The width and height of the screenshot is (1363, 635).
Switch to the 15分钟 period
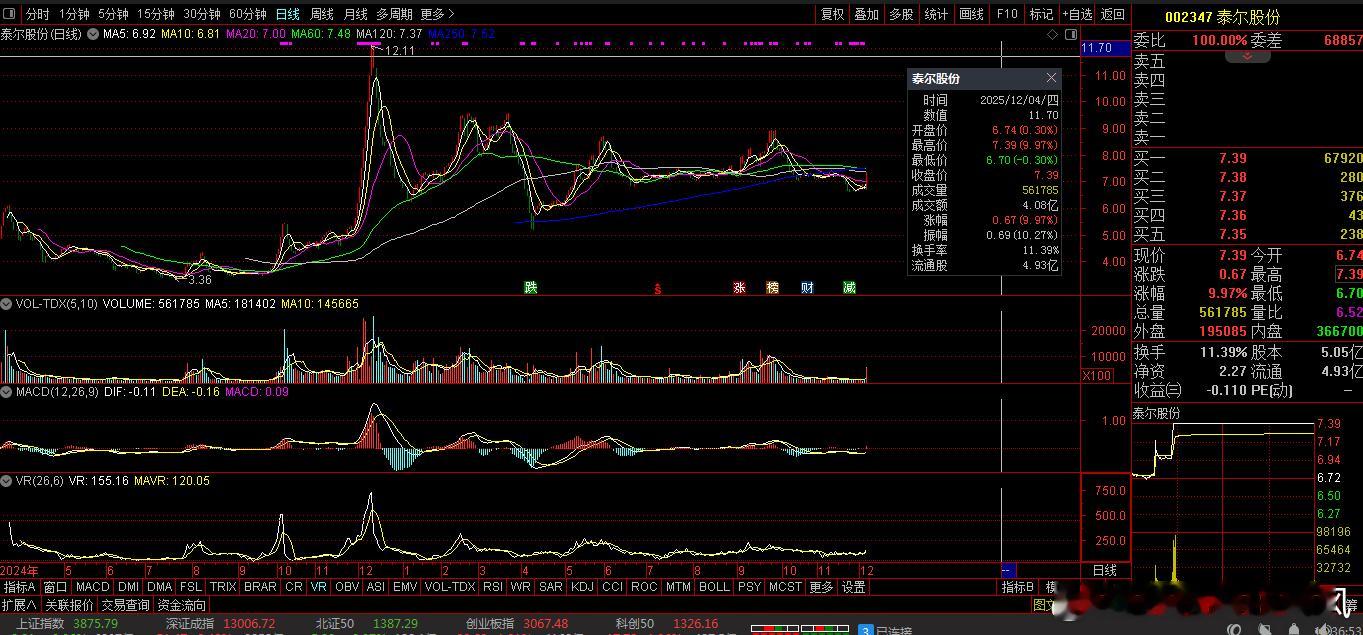tap(156, 14)
